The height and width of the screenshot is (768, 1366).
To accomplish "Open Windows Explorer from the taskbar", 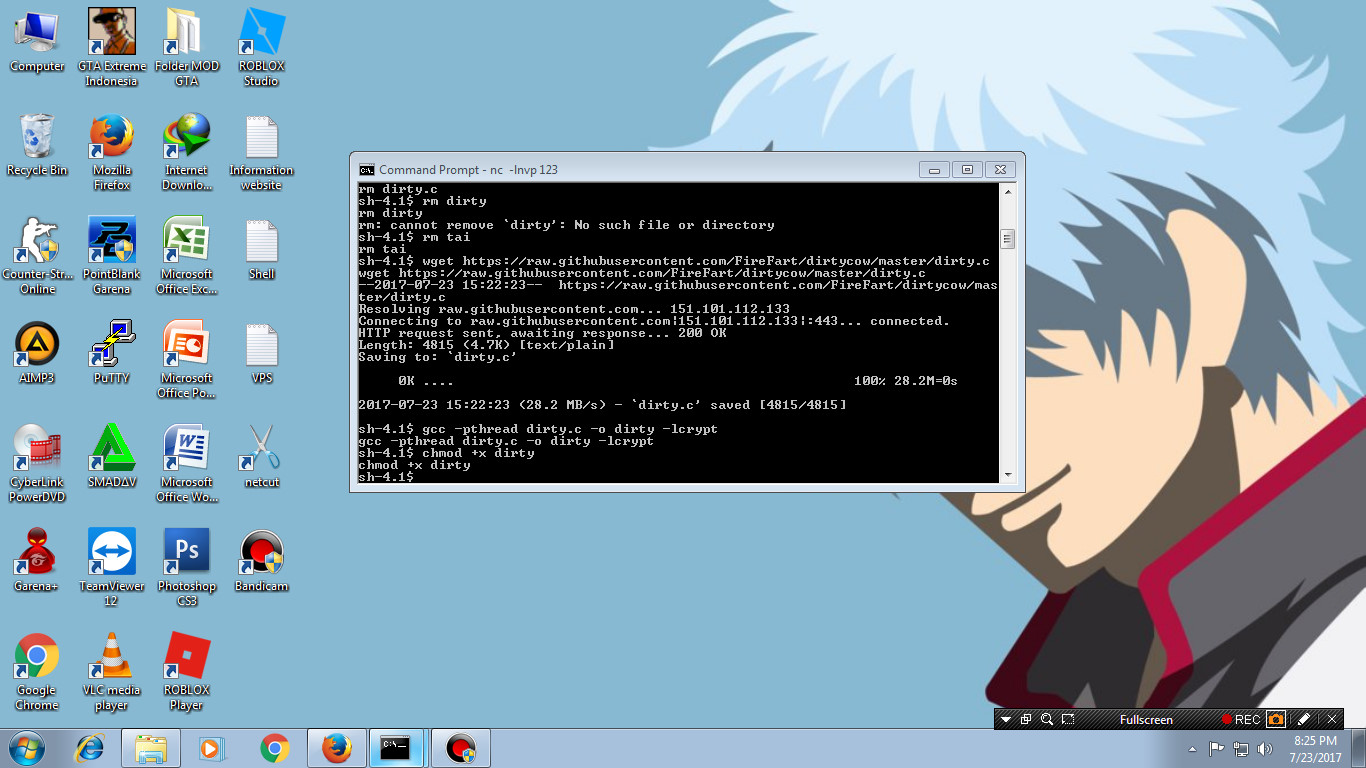I will (x=151, y=748).
